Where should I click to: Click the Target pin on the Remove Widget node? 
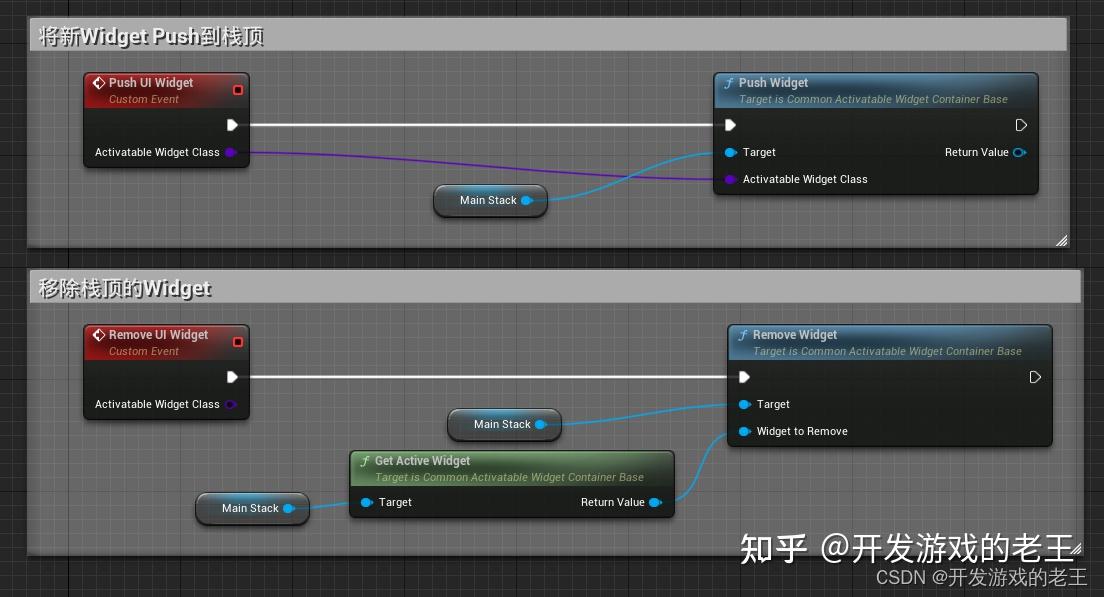coord(744,404)
